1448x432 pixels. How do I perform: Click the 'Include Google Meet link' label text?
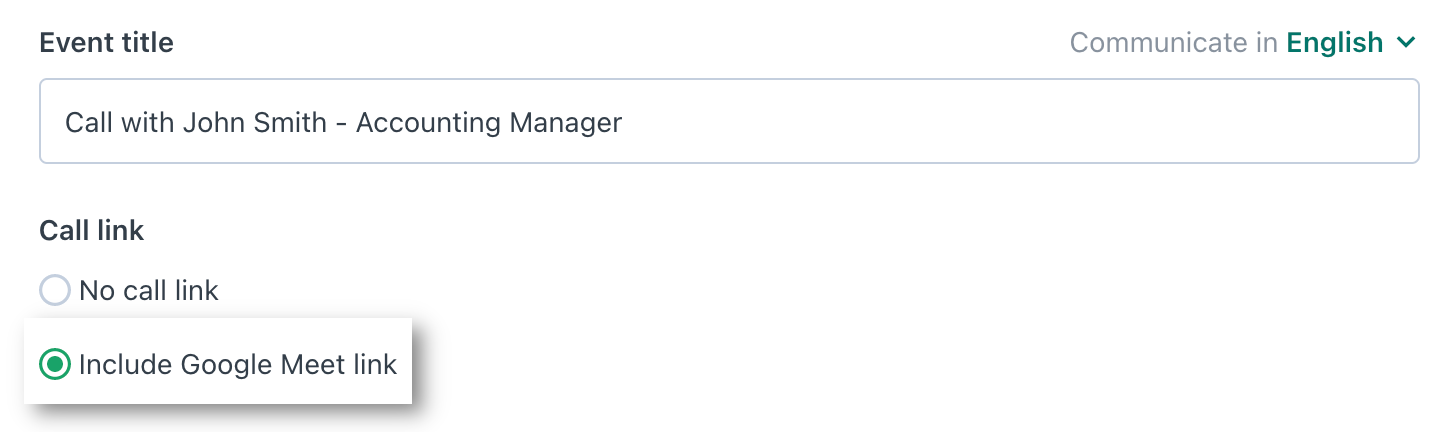click(x=238, y=365)
